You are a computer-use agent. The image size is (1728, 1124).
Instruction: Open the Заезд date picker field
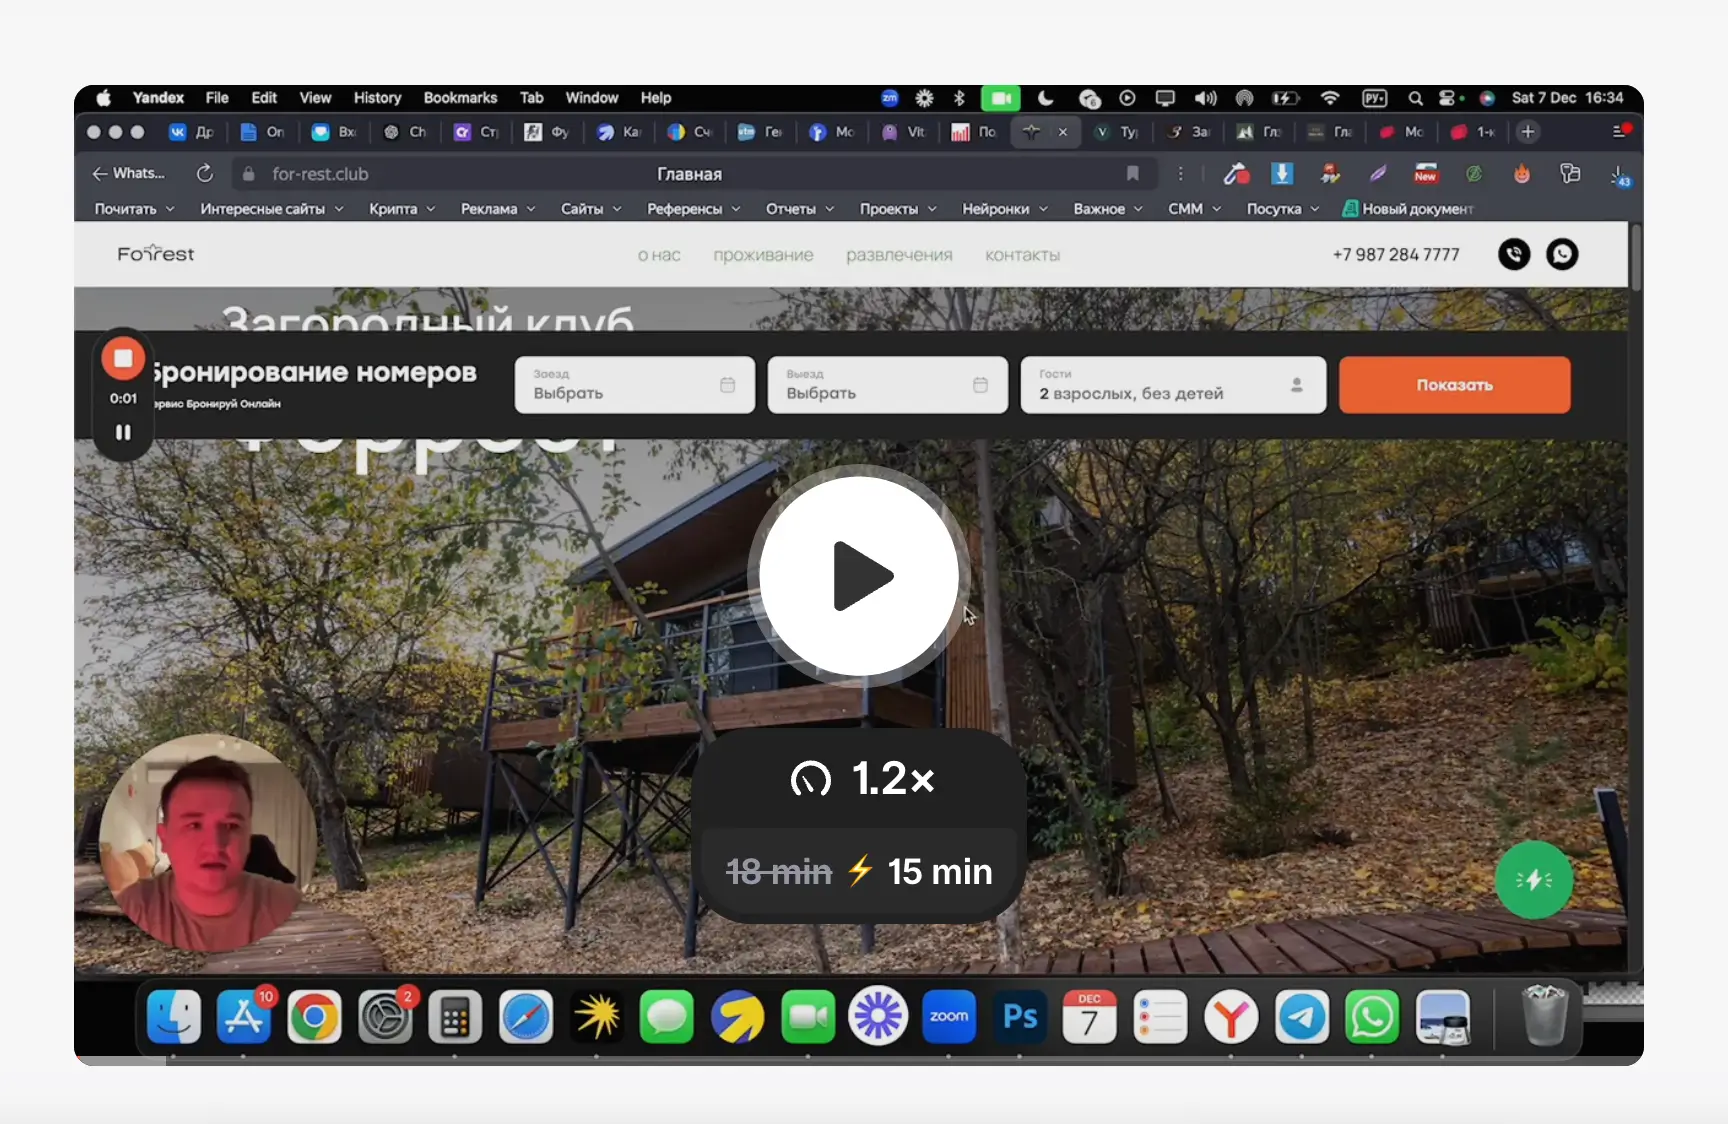click(x=634, y=385)
